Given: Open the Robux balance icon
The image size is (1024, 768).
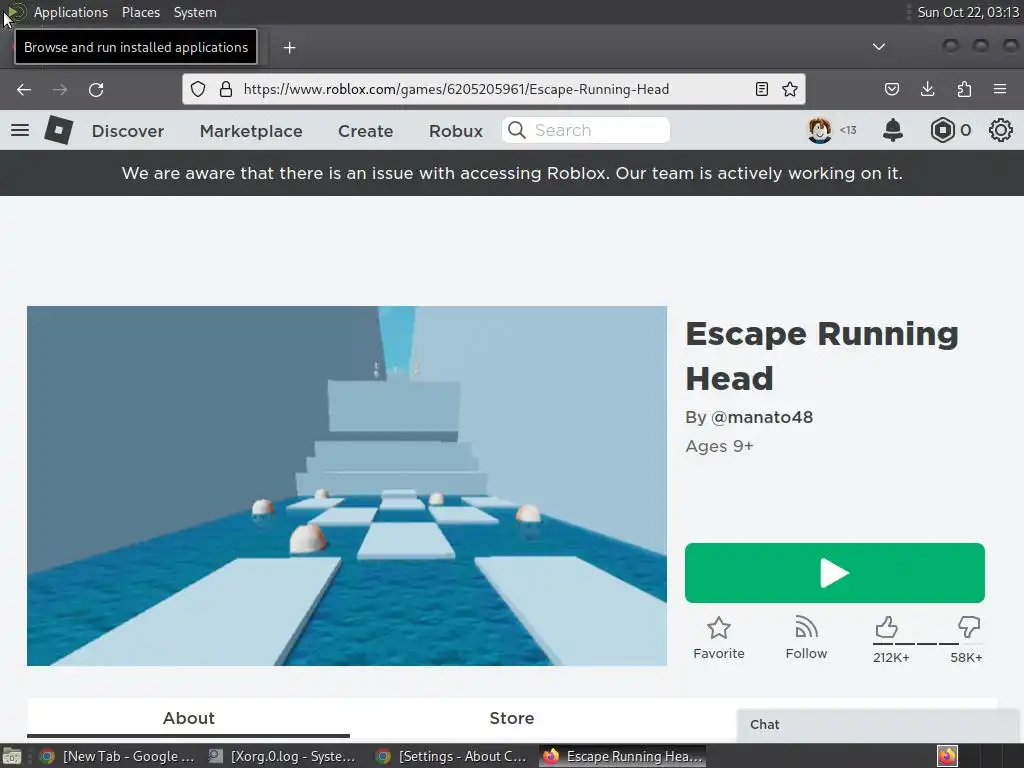Looking at the screenshot, I should [942, 130].
